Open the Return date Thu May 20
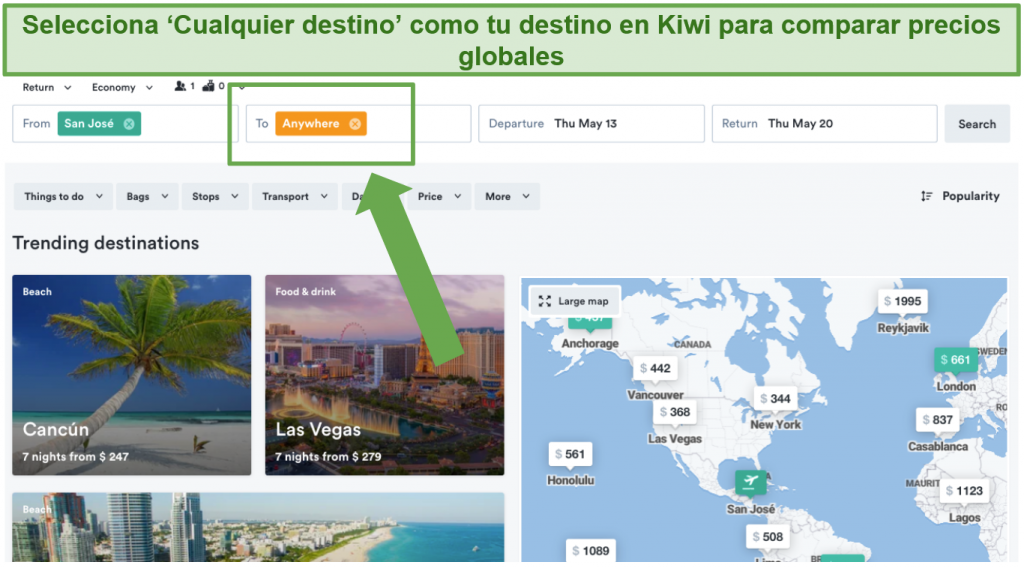The image size is (1024, 568). 824,123
